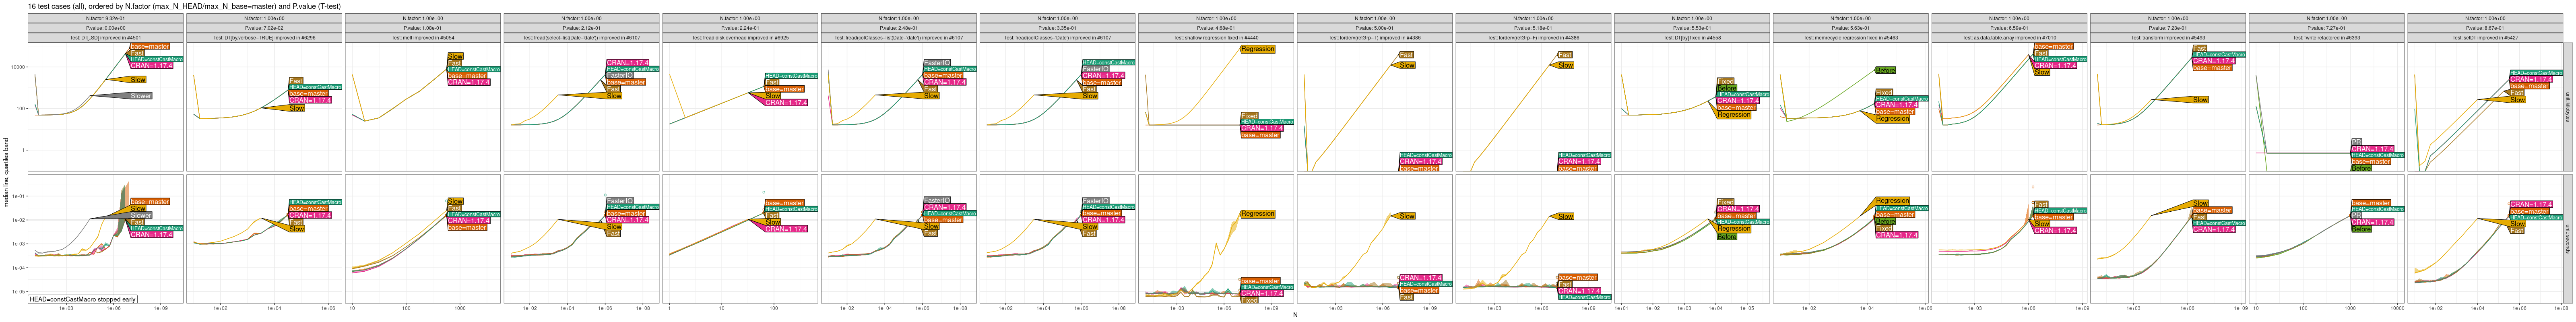This screenshot has height=322, width=2576.
Task: Select the strip 'Test: transform improved in #5493'
Action: click(x=2167, y=38)
